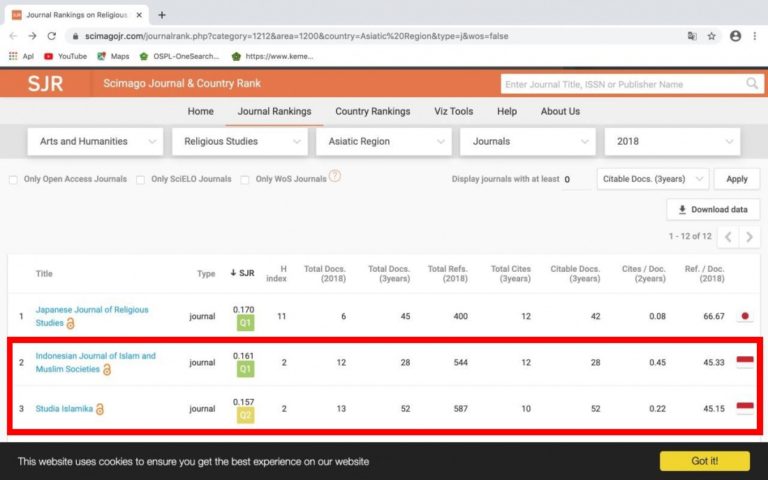Open the 2018 year dropdown
Viewport: 768px width, 480px height.
tap(672, 142)
